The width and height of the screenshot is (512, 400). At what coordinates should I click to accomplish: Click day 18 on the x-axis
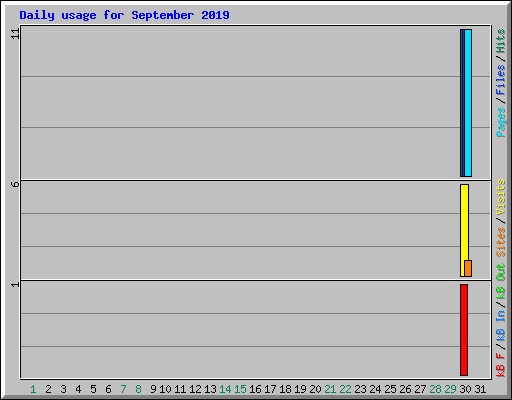coord(285,389)
